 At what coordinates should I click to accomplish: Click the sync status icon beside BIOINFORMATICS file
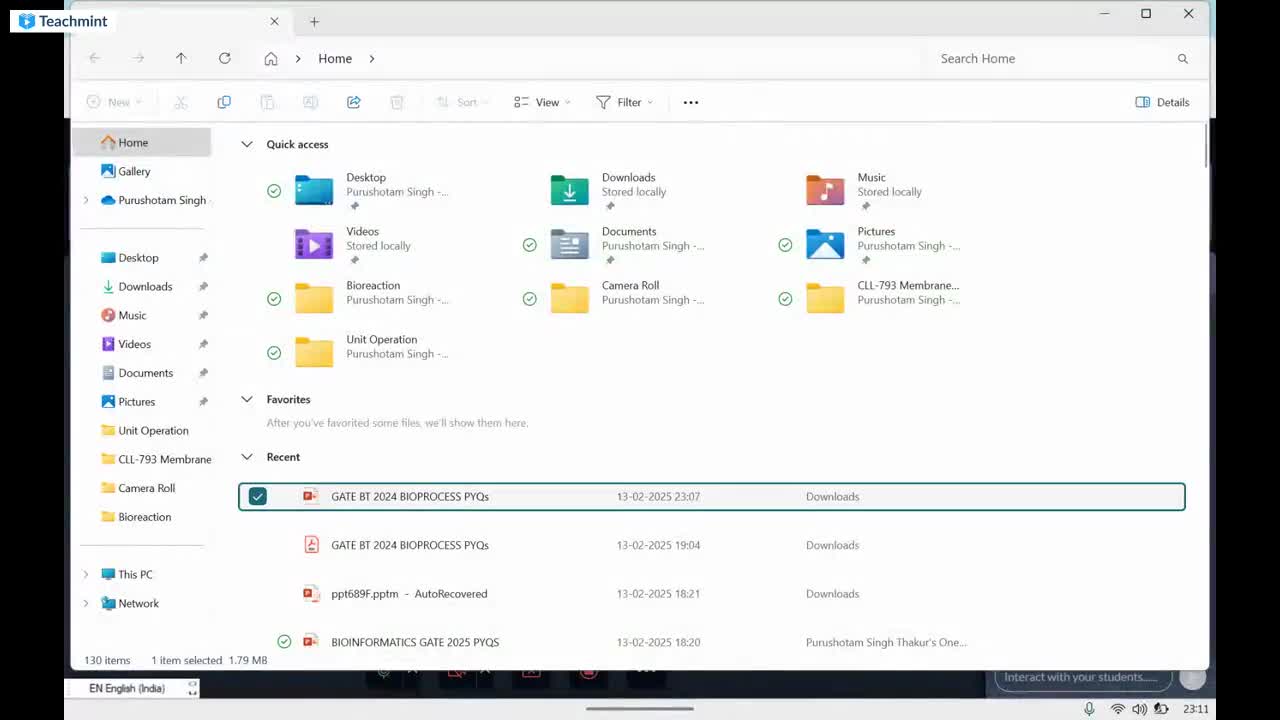[284, 642]
